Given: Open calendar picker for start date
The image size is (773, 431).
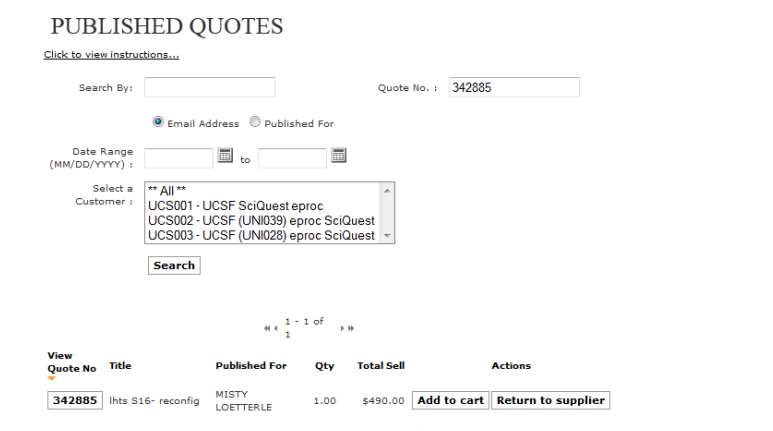Looking at the screenshot, I should point(225,155).
